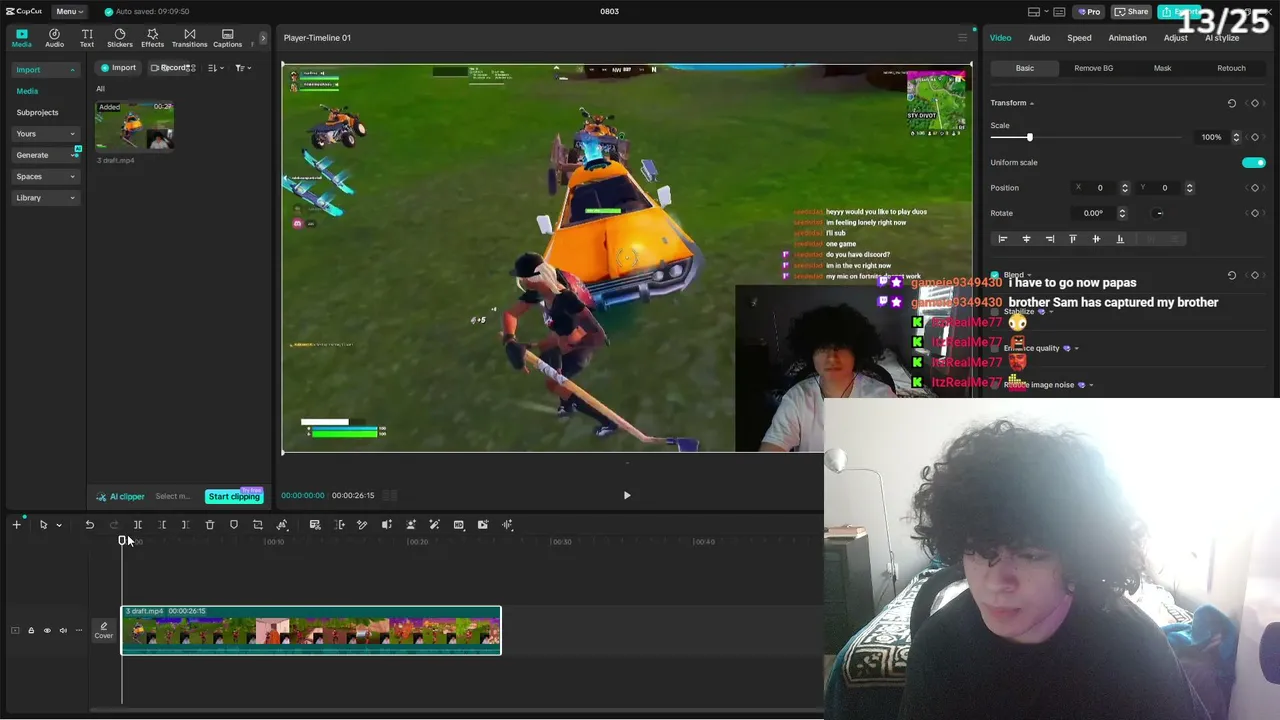Open the select tool mode dropdown arrow
Screen dimensions: 1280x720
(x=59, y=525)
